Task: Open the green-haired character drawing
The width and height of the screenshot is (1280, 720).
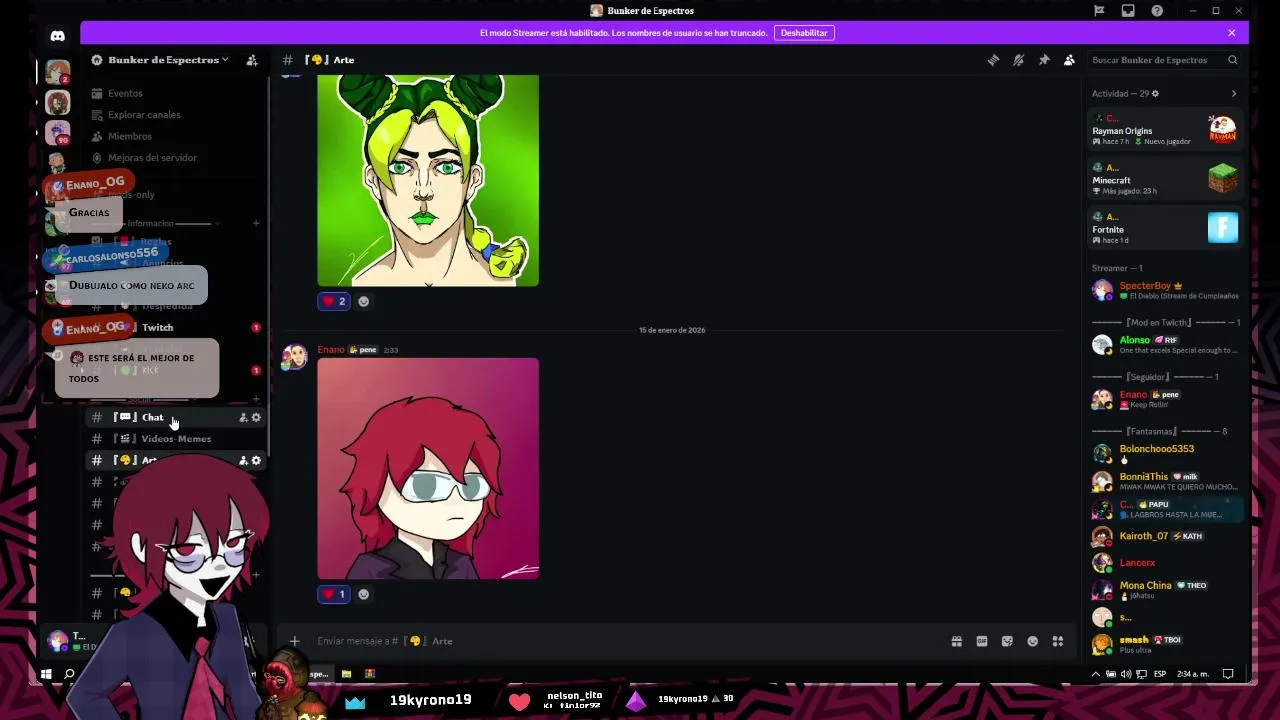Action: [428, 180]
